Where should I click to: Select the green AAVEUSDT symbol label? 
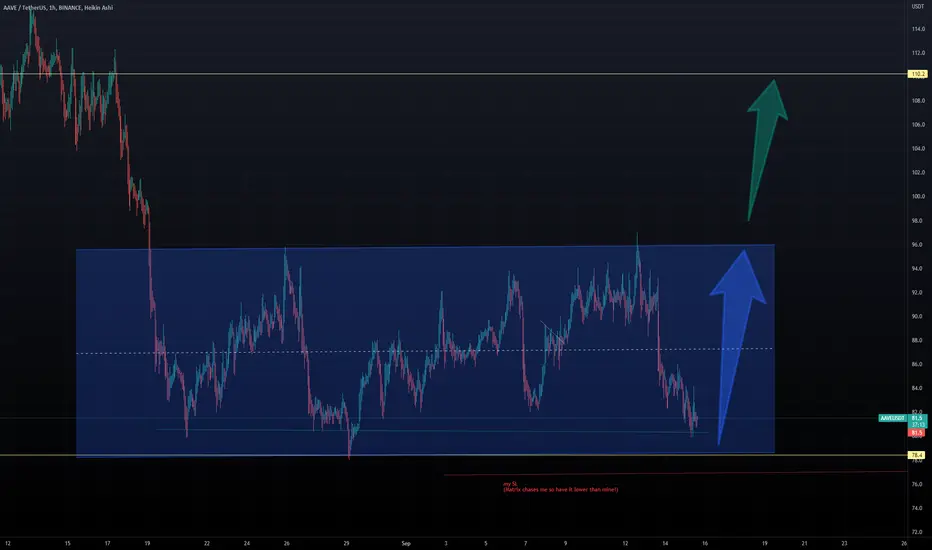click(892, 418)
